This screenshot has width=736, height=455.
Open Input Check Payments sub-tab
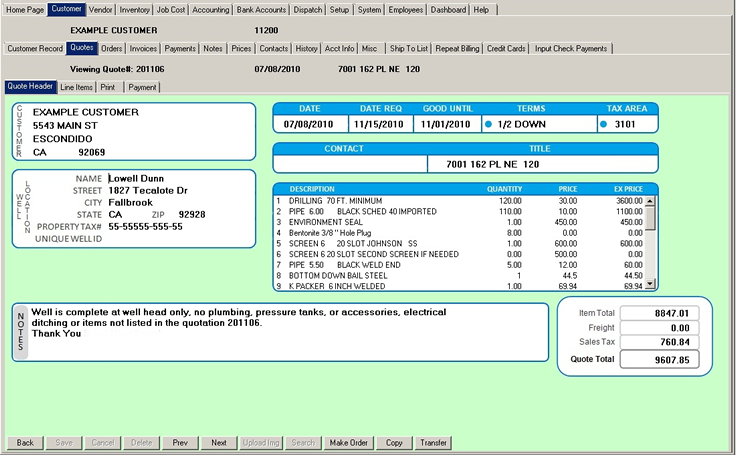(x=571, y=48)
